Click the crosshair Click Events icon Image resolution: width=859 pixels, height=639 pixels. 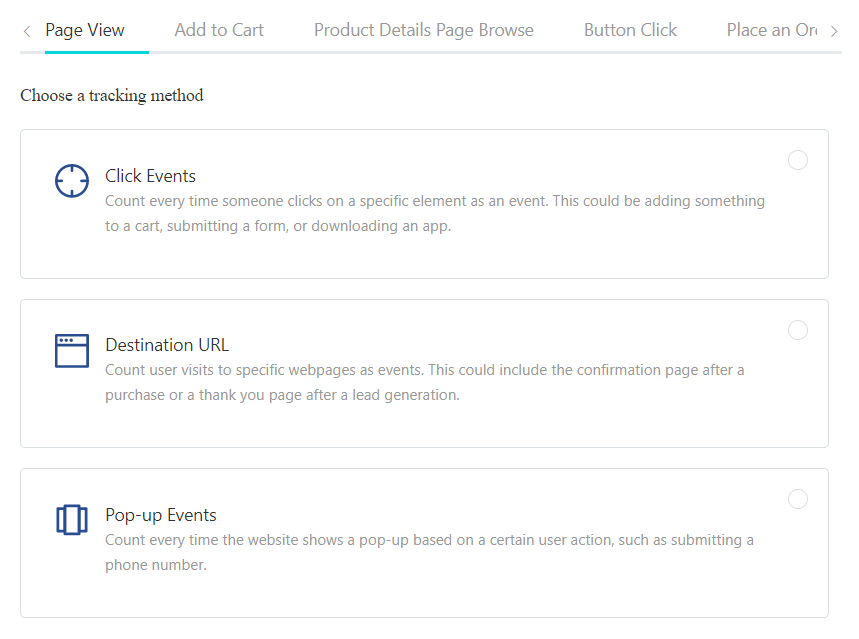point(72,181)
